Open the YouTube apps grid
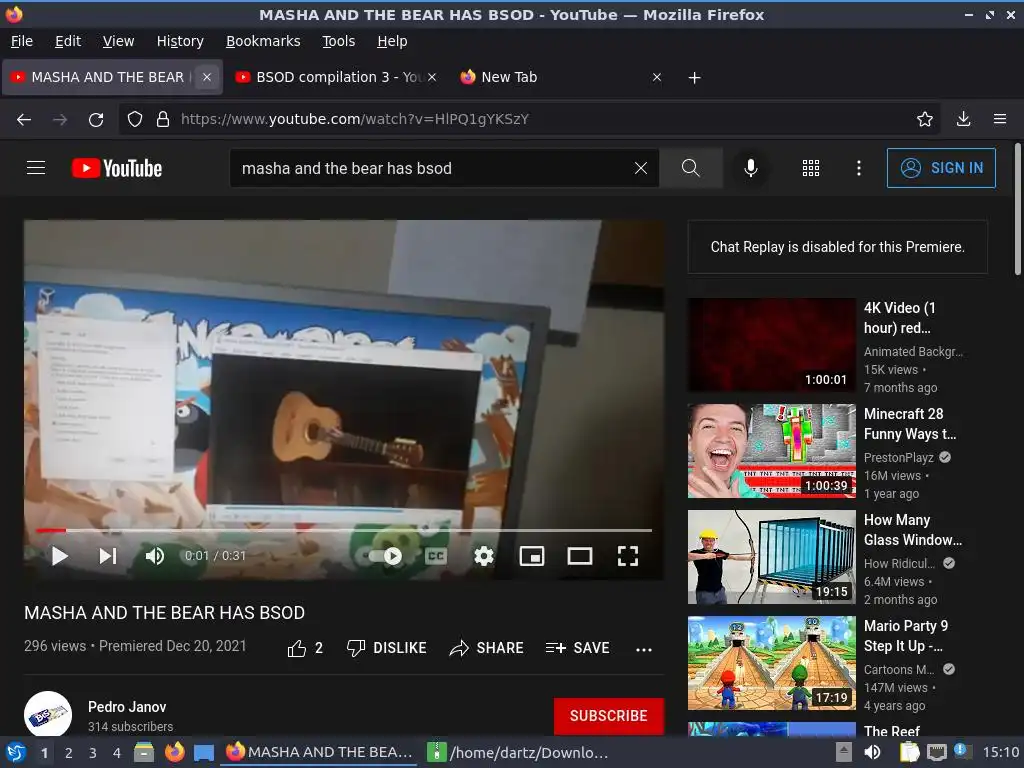The image size is (1024, 768). [x=810, y=168]
